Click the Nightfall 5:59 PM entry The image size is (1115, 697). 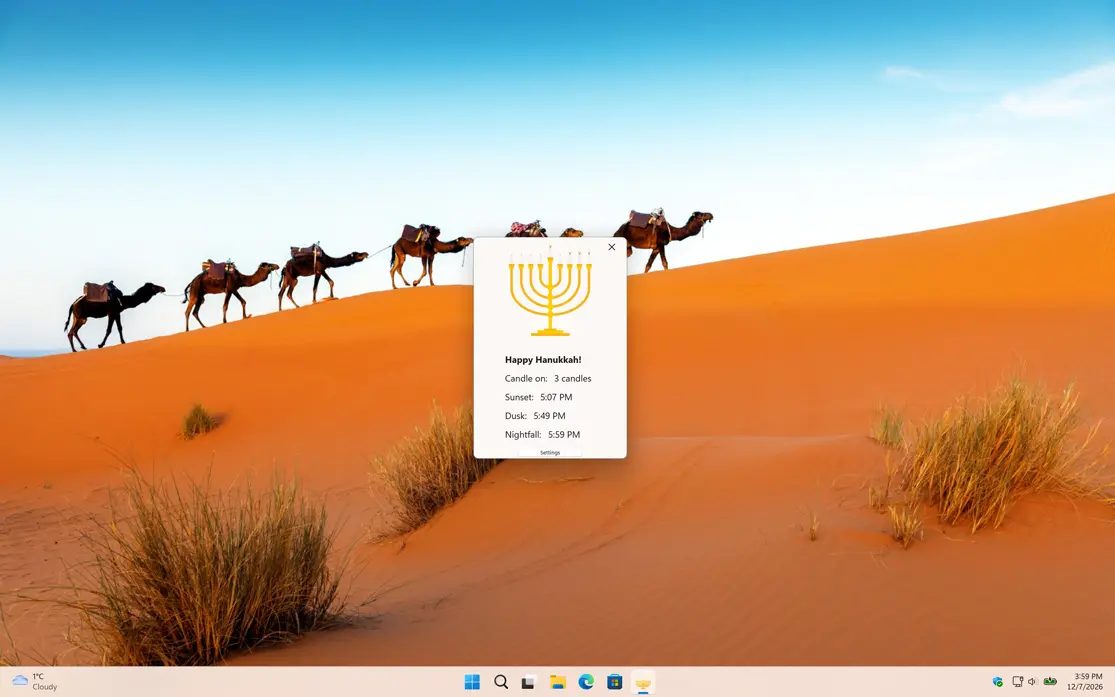(542, 434)
